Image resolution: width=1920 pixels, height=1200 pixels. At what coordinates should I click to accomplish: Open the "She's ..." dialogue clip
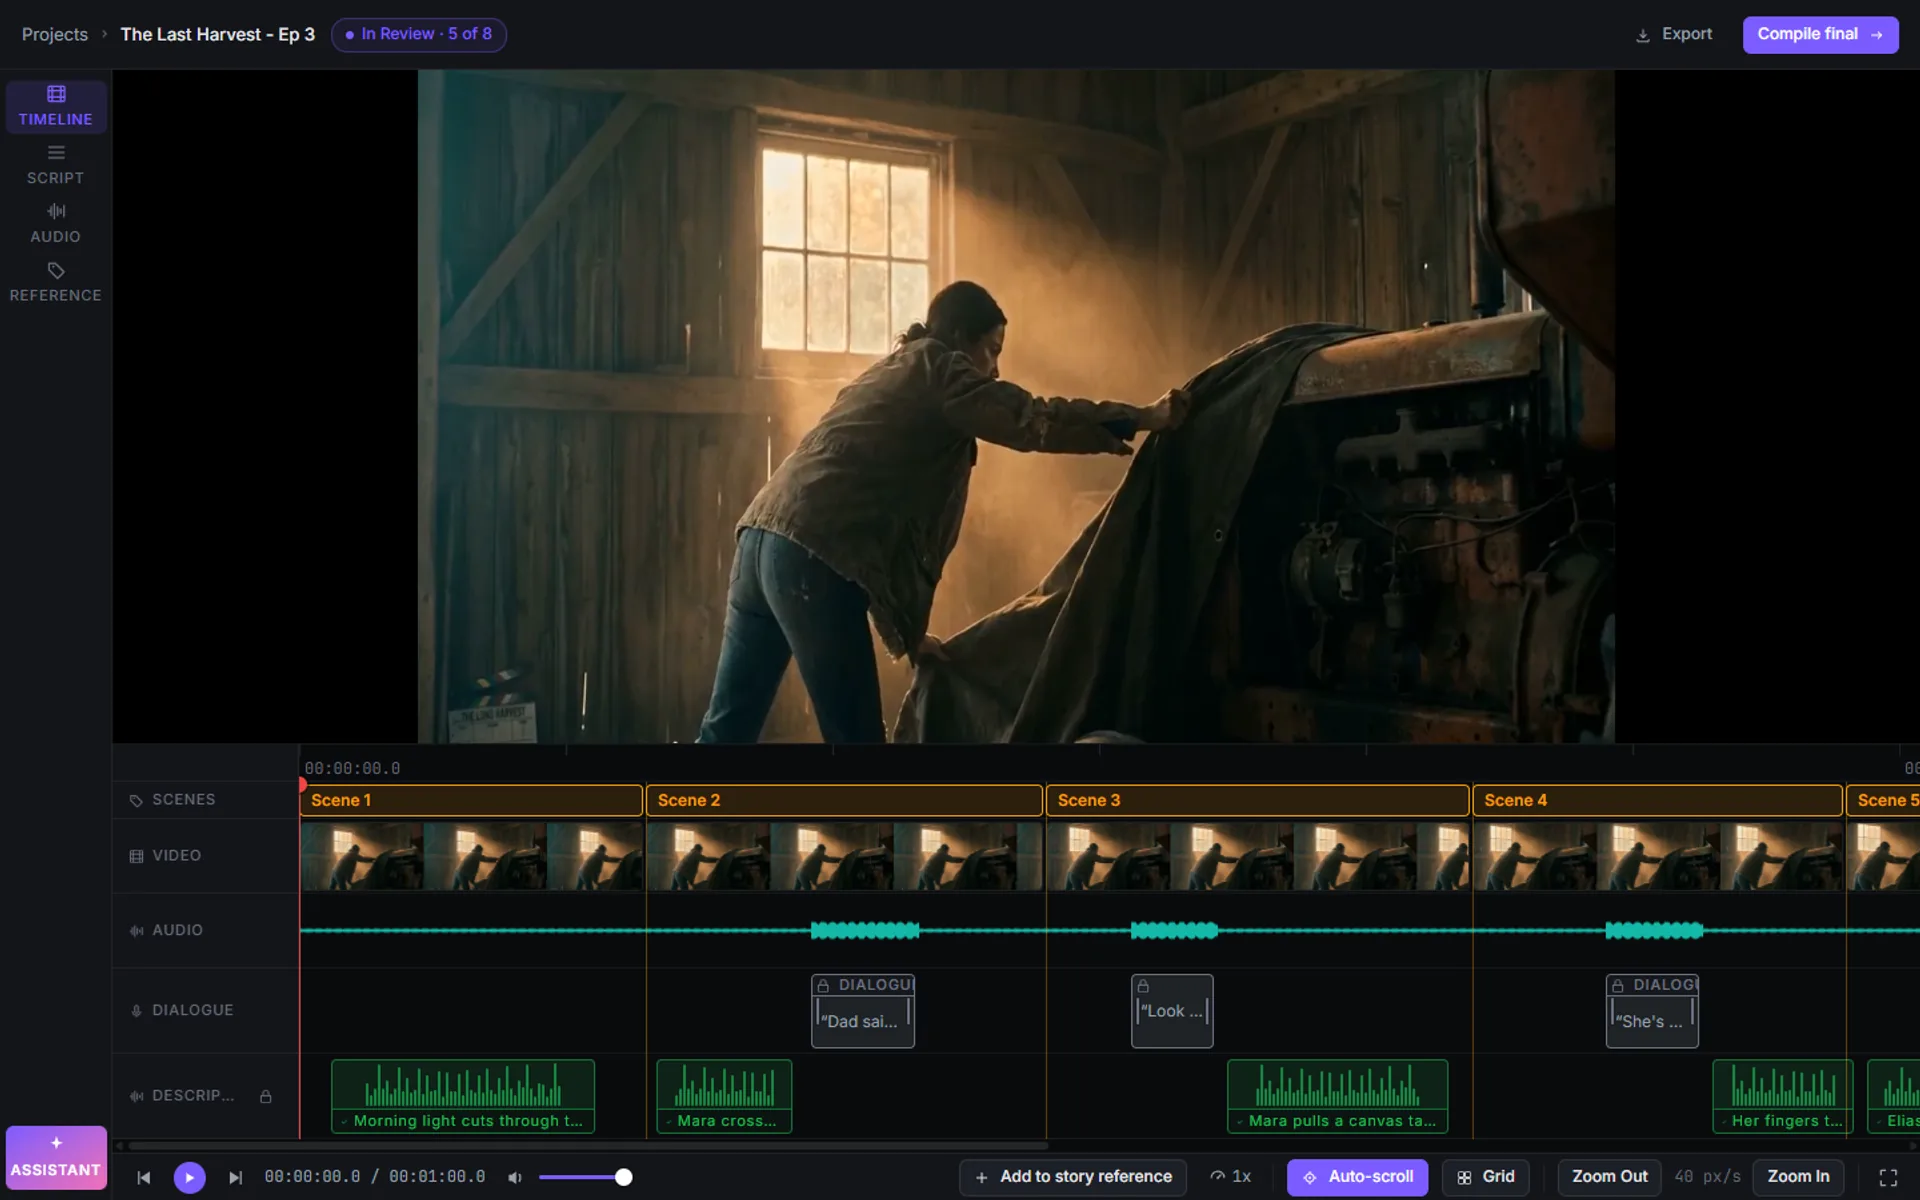[x=1652, y=1011]
